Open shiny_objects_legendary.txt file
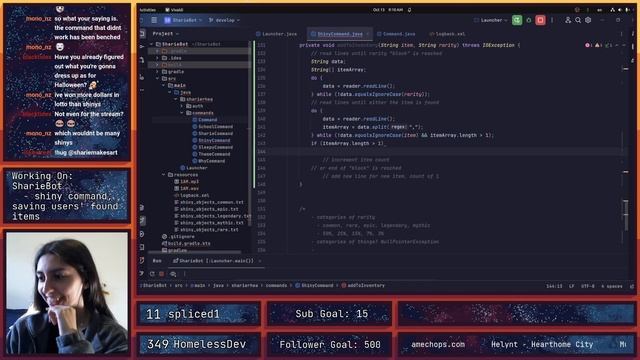This screenshot has width=640, height=360. [x=212, y=216]
